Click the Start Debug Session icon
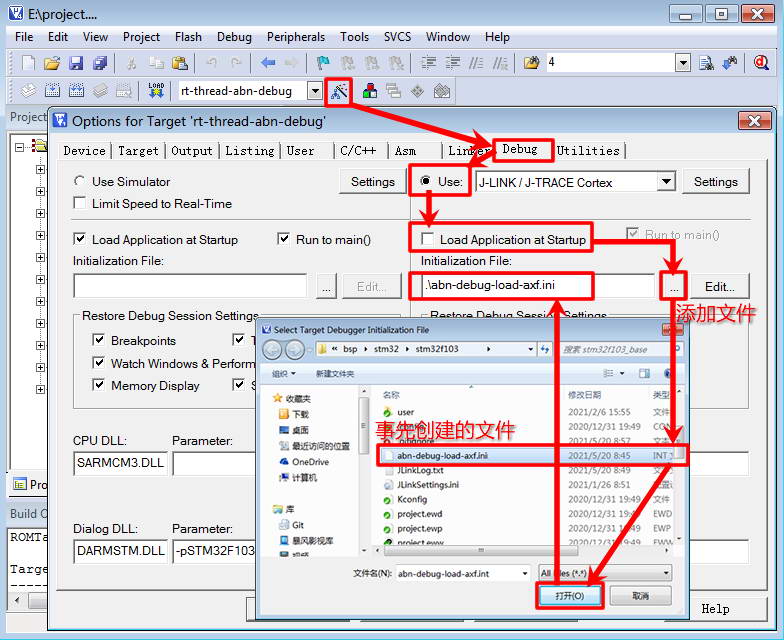The width and height of the screenshot is (784, 640). pyautogui.click(x=760, y=62)
